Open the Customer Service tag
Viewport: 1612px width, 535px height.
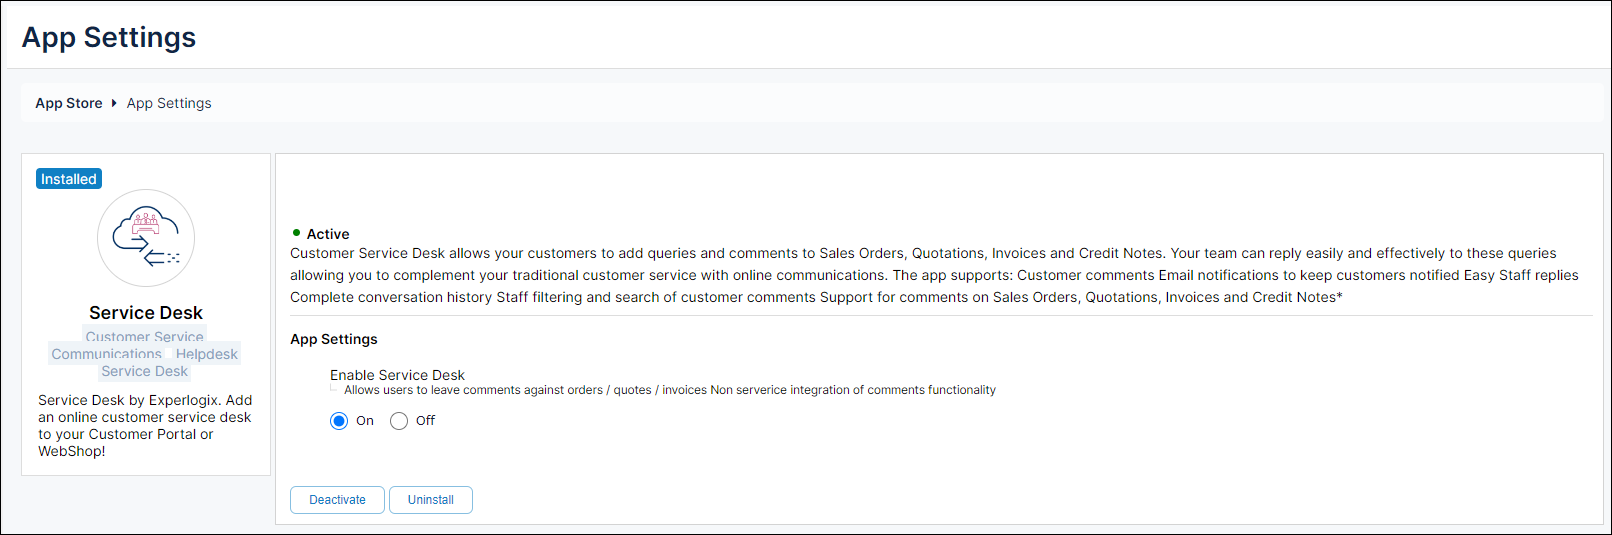point(144,336)
